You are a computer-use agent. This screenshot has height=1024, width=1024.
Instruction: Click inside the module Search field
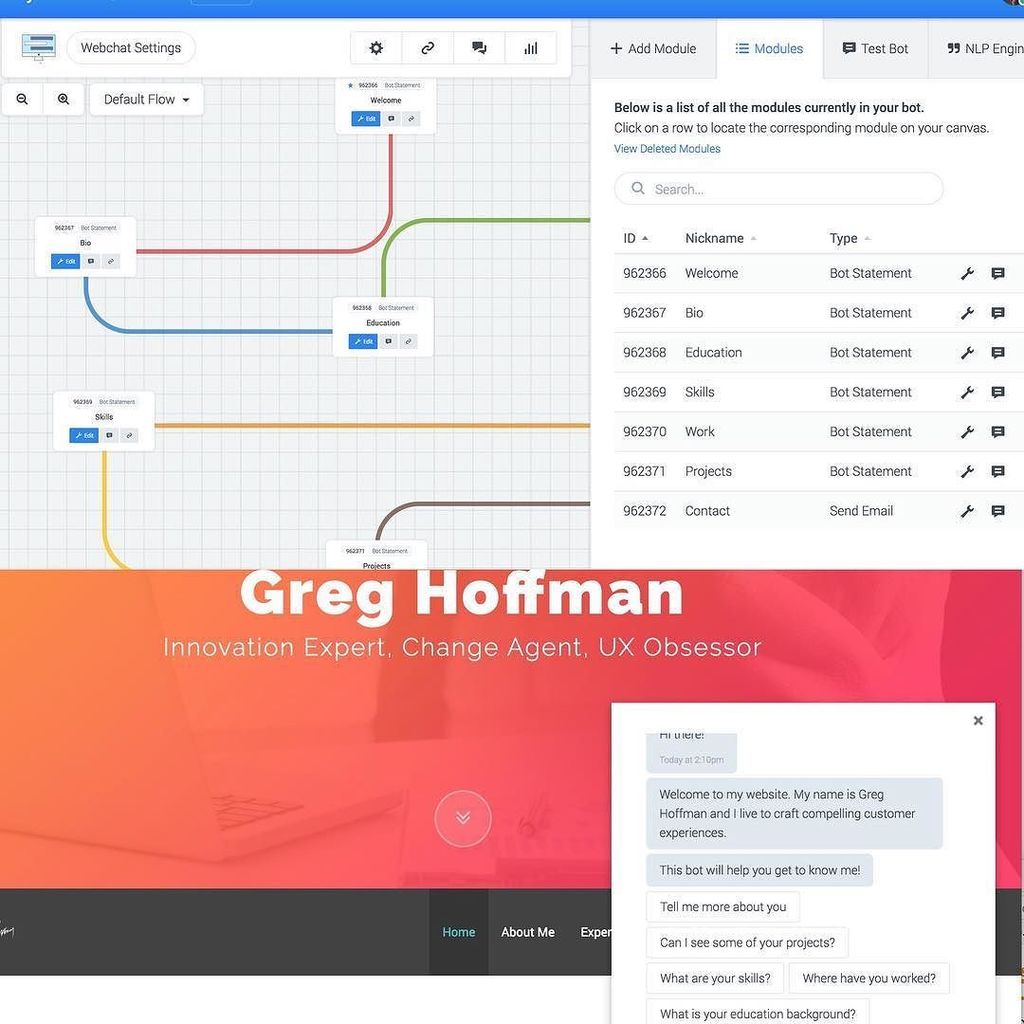tap(778, 188)
